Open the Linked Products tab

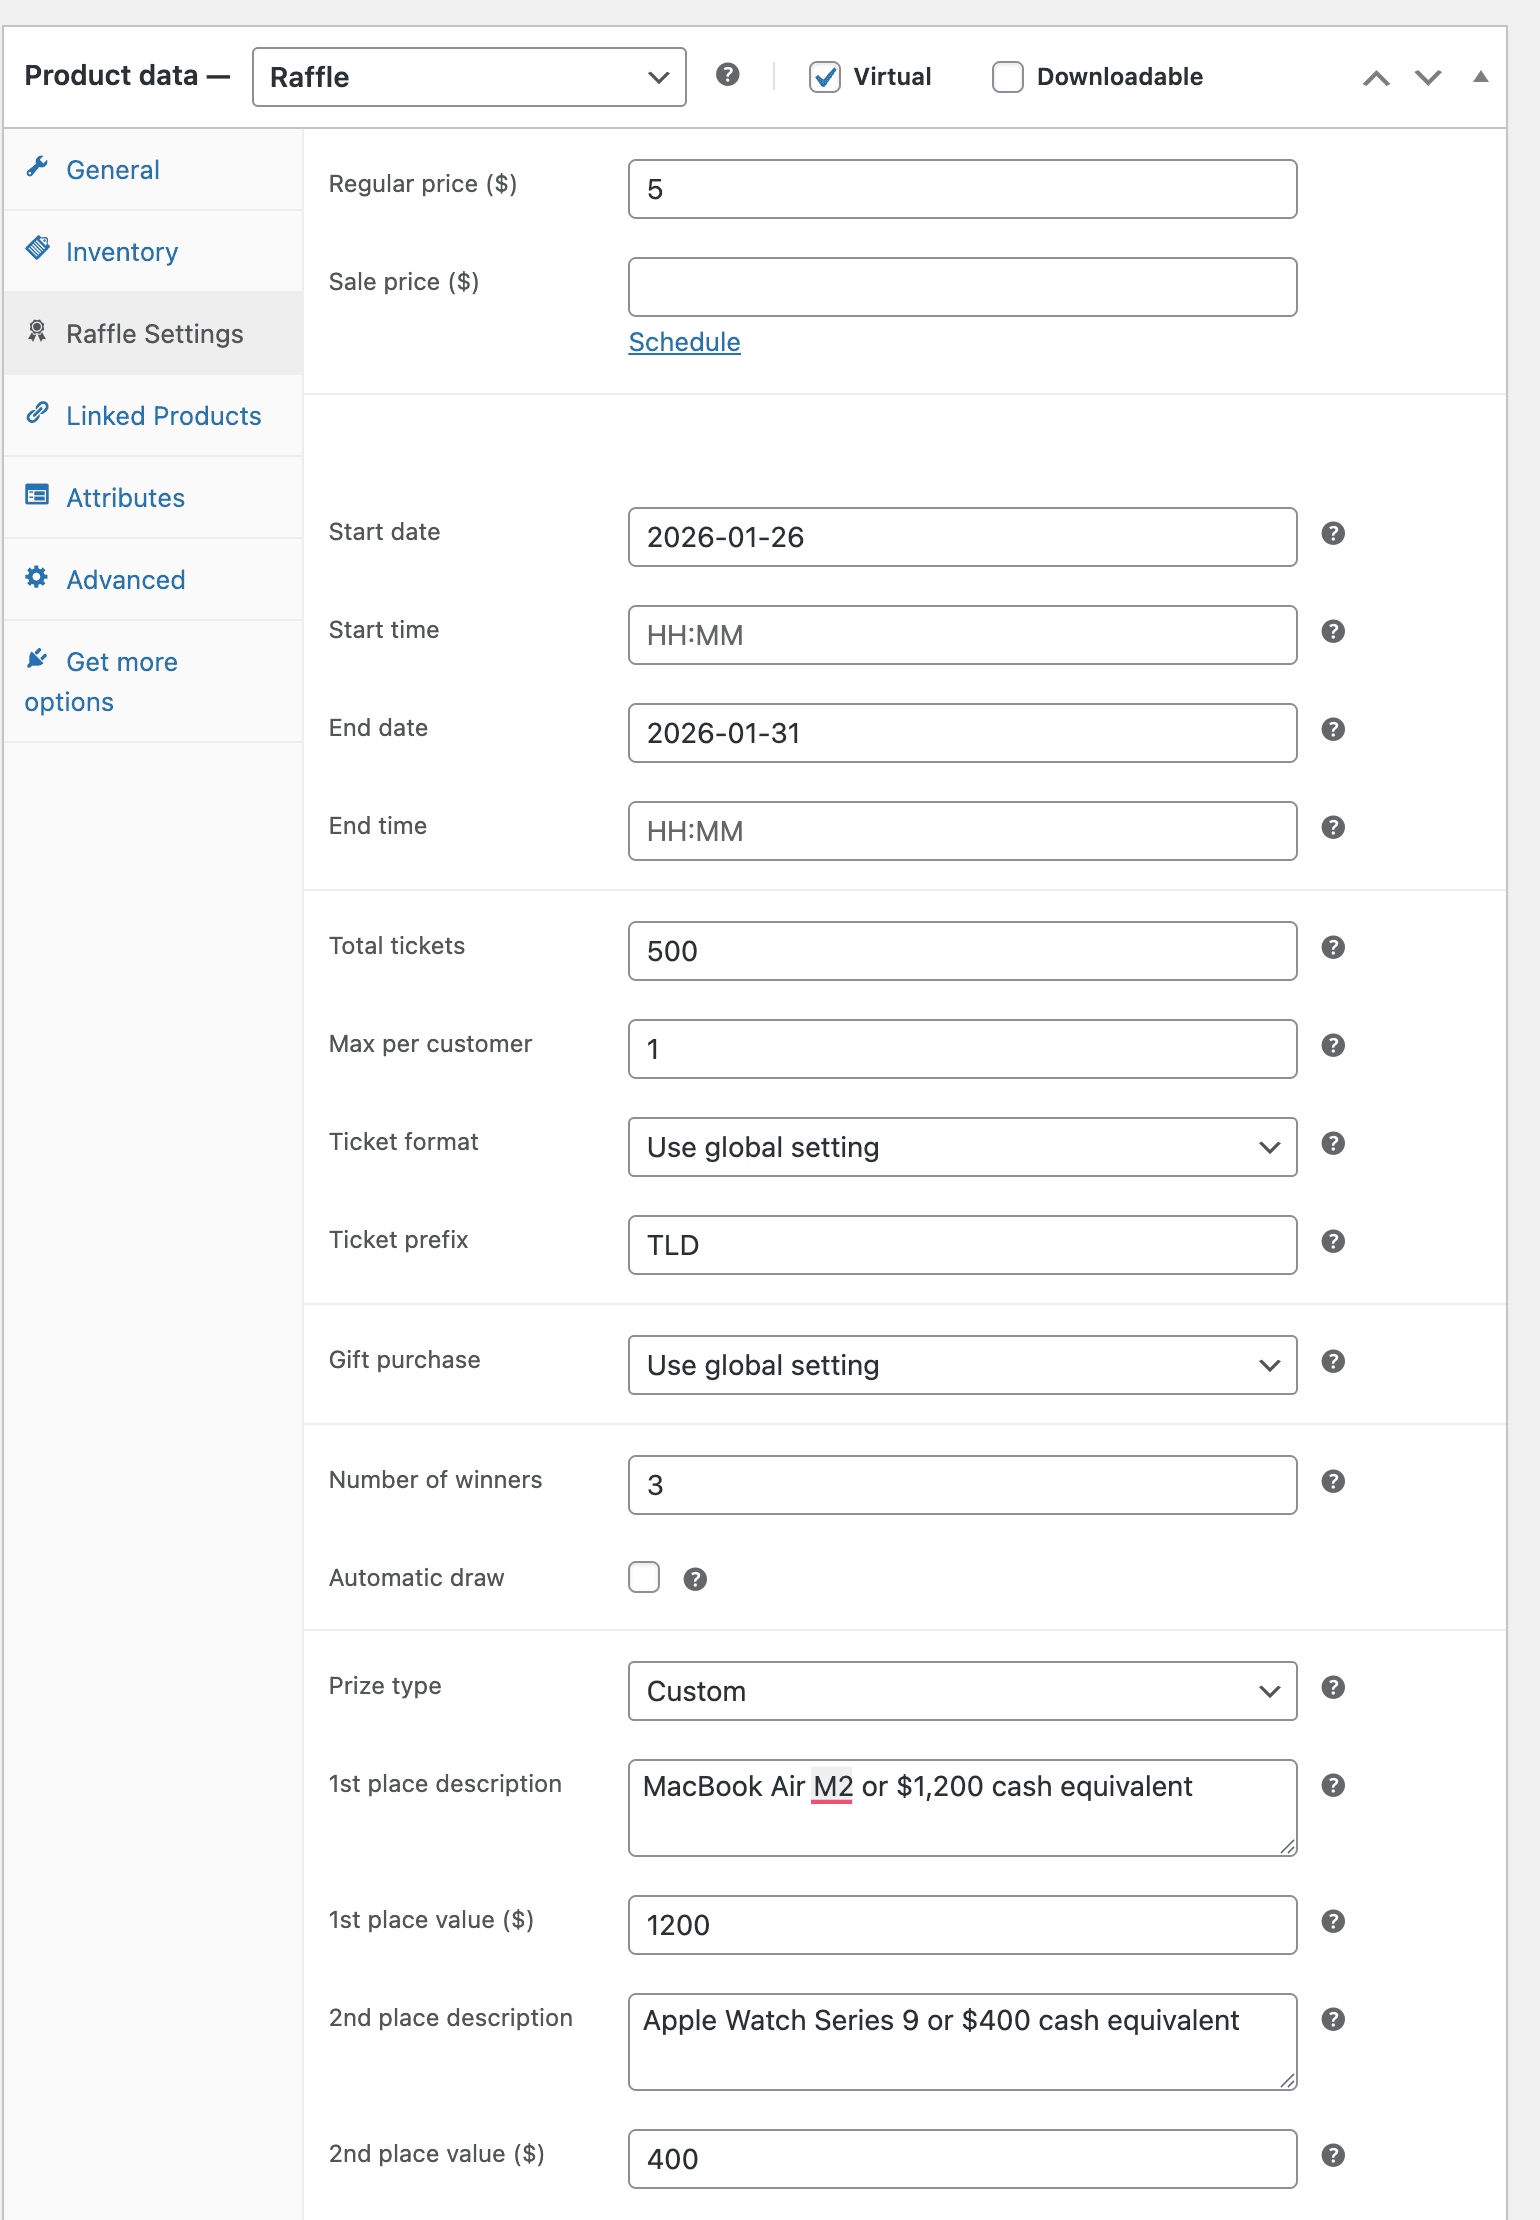pyautogui.click(x=163, y=416)
